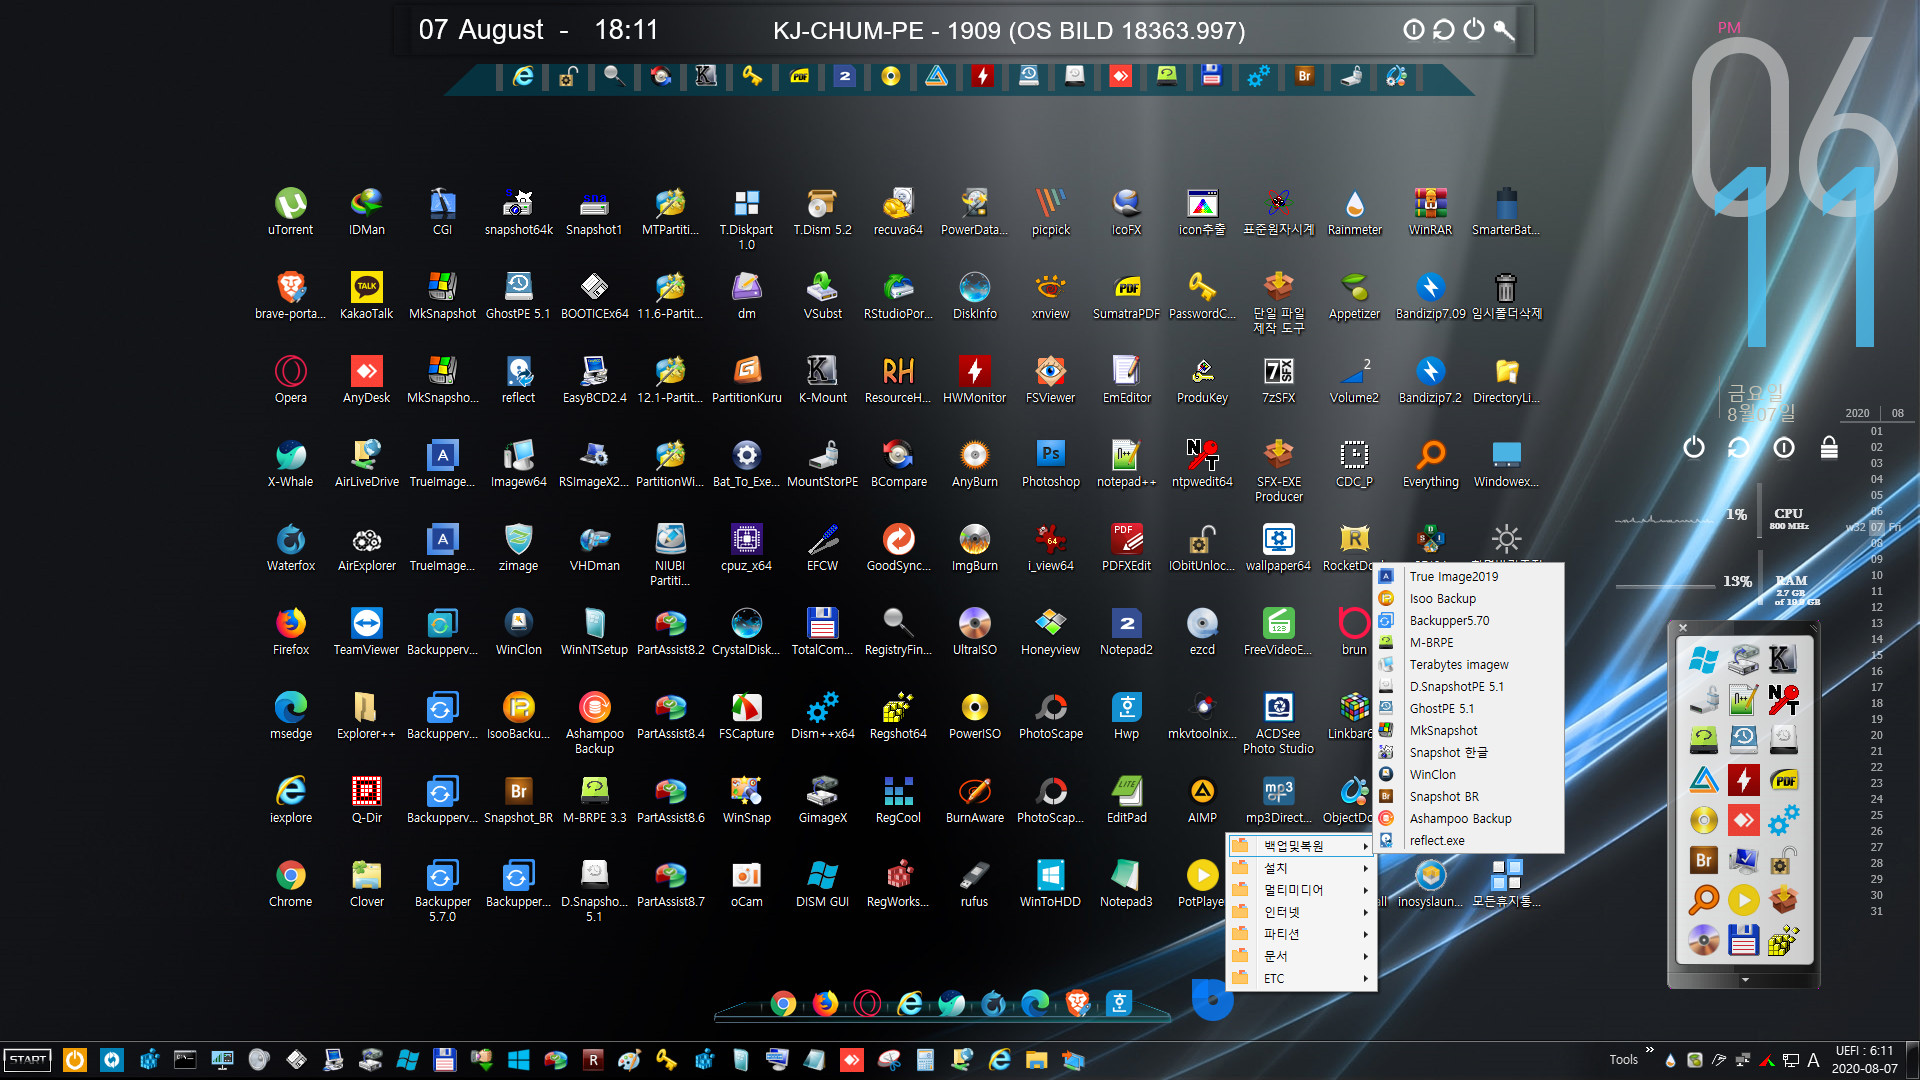1920x1080 pixels.
Task: Select Backupper5.70 menu entry
Action: tap(1469, 621)
